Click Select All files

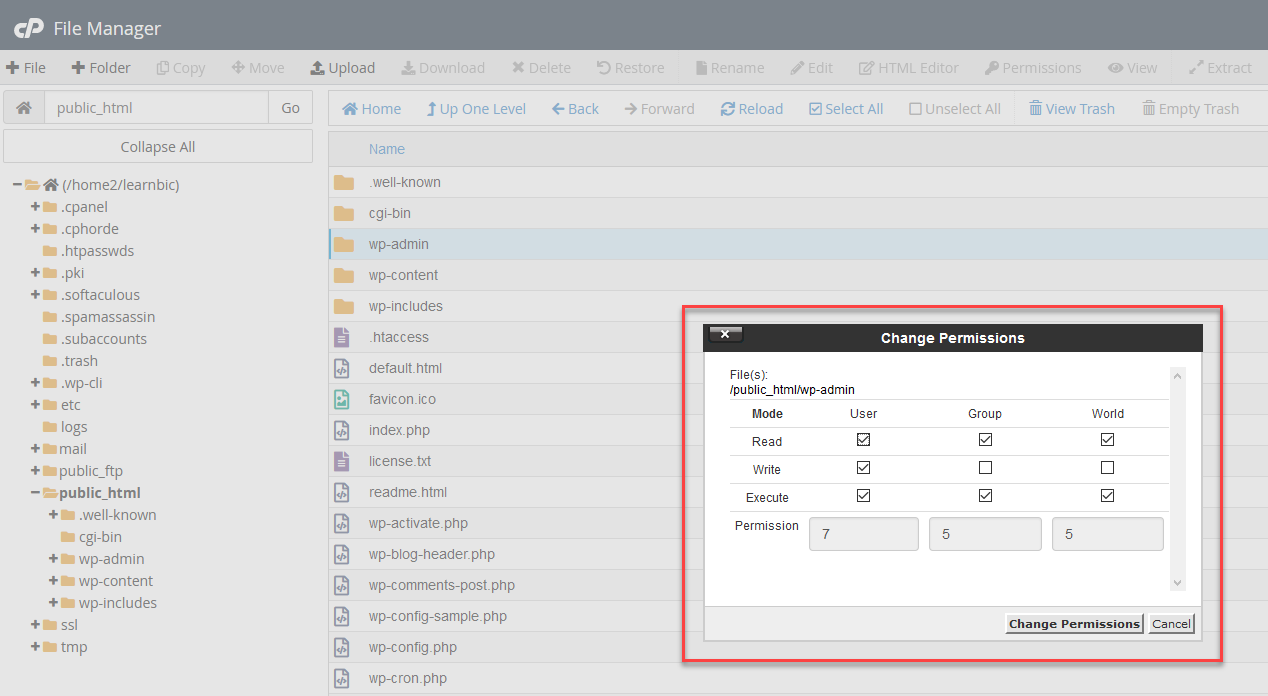pyautogui.click(x=846, y=109)
